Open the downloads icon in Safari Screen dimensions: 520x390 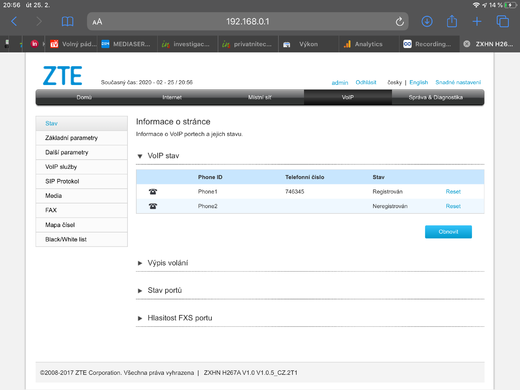click(x=427, y=22)
